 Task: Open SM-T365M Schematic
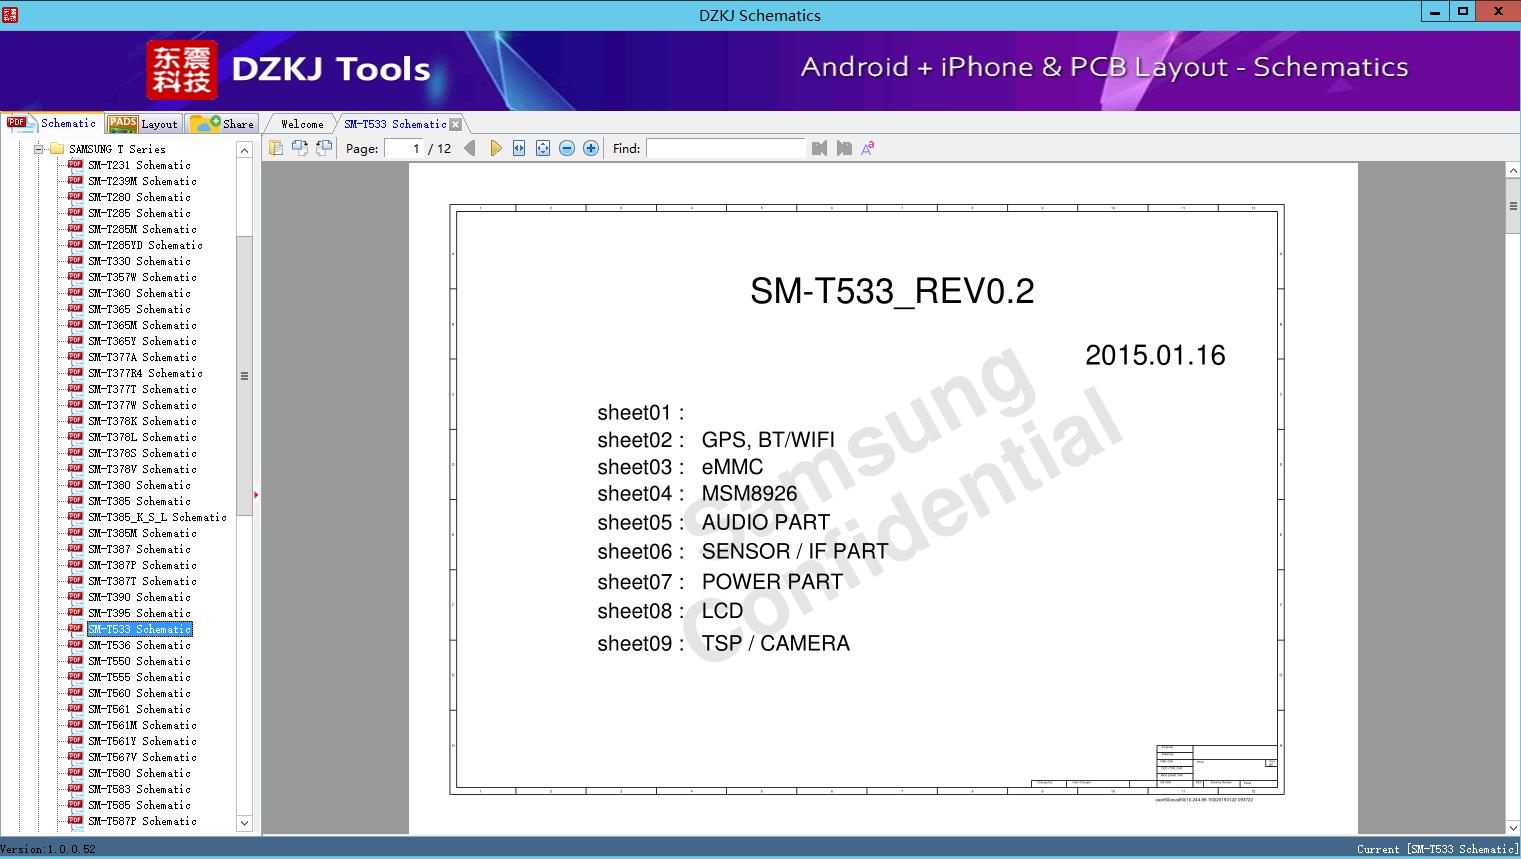(142, 325)
